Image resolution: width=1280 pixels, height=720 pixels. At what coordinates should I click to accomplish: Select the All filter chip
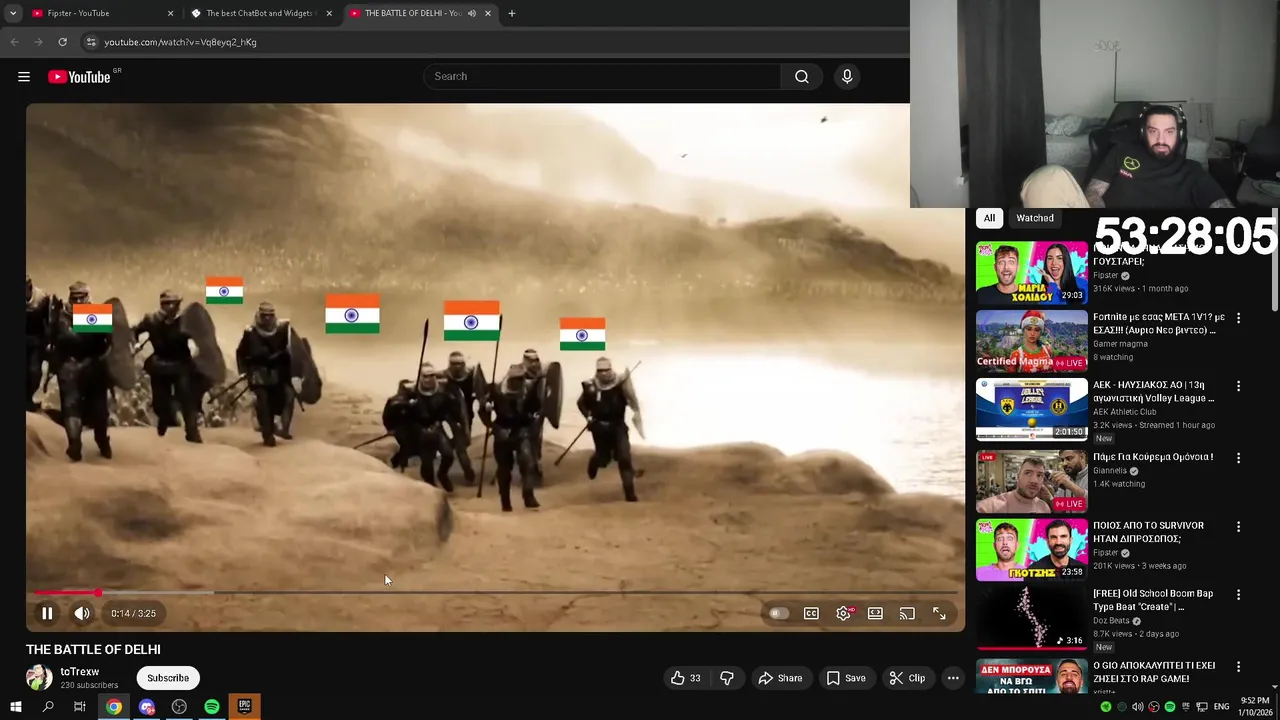tap(989, 218)
